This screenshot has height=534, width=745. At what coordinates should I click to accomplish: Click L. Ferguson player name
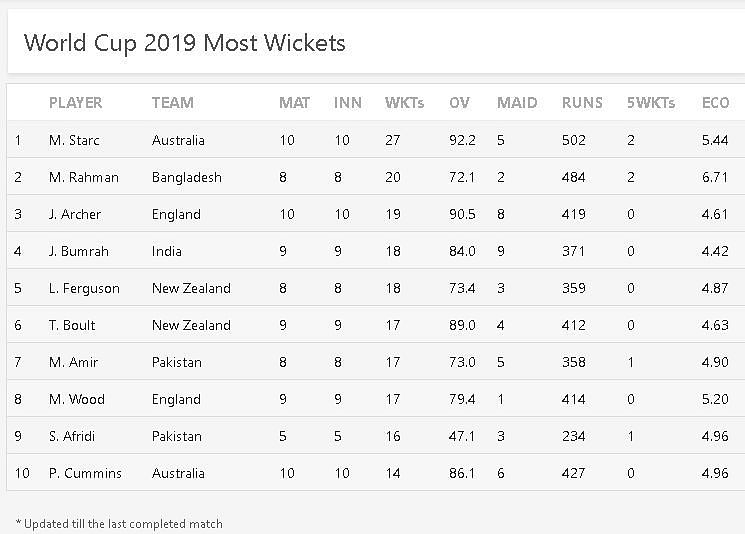pyautogui.click(x=84, y=289)
